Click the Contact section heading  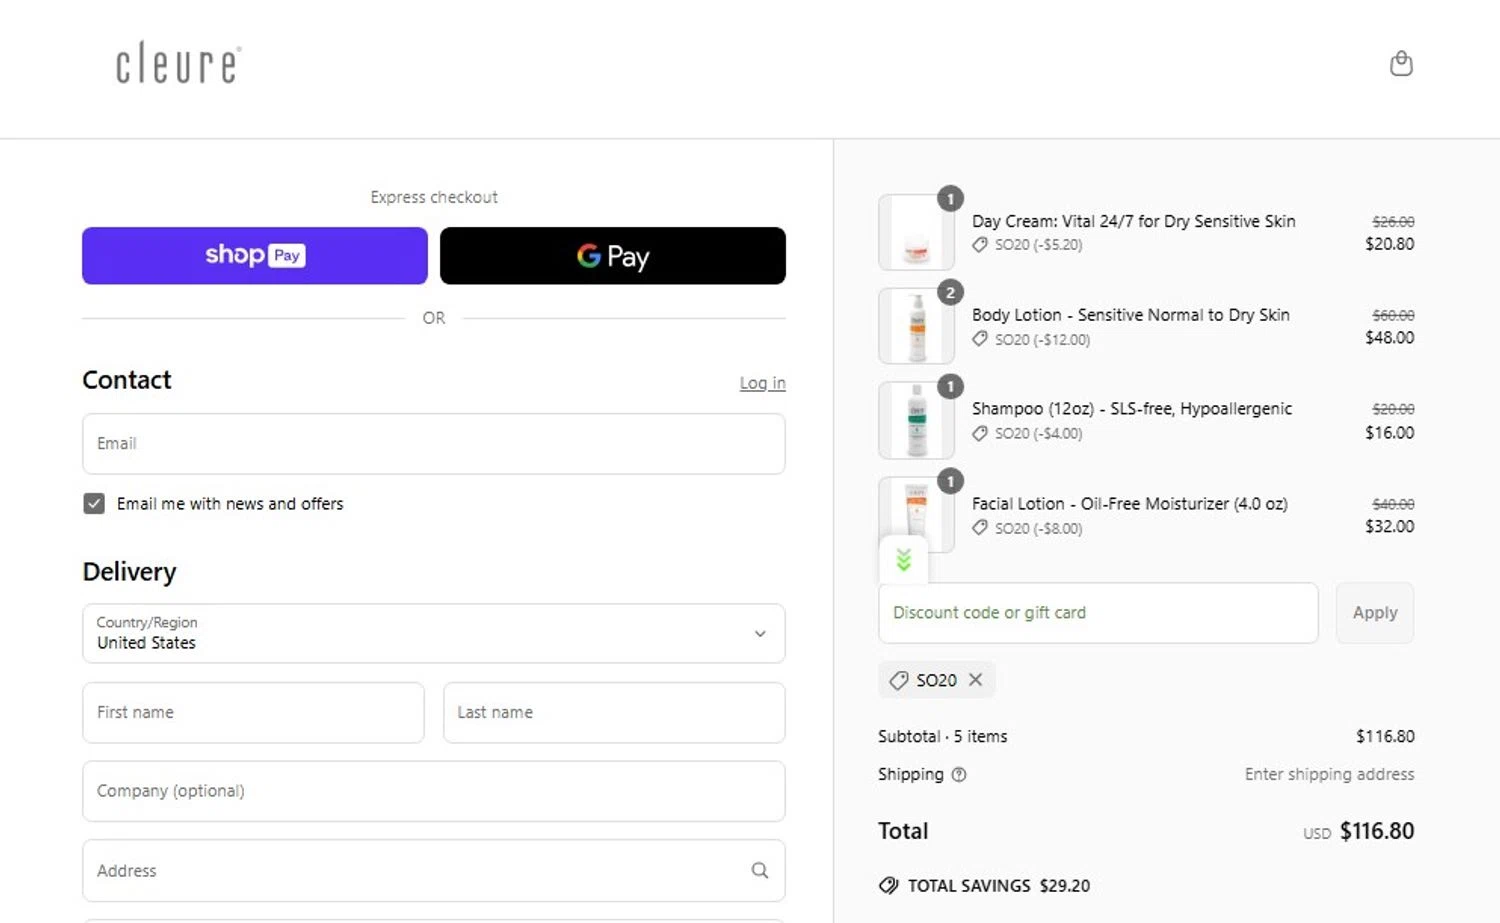(x=127, y=380)
